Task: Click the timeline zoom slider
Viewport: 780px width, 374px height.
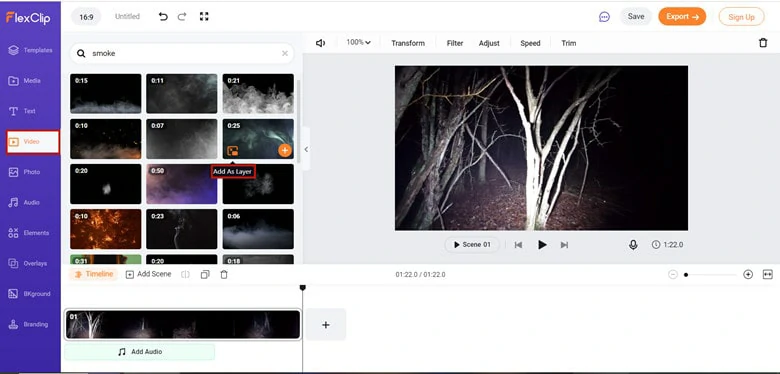Action: click(x=710, y=275)
